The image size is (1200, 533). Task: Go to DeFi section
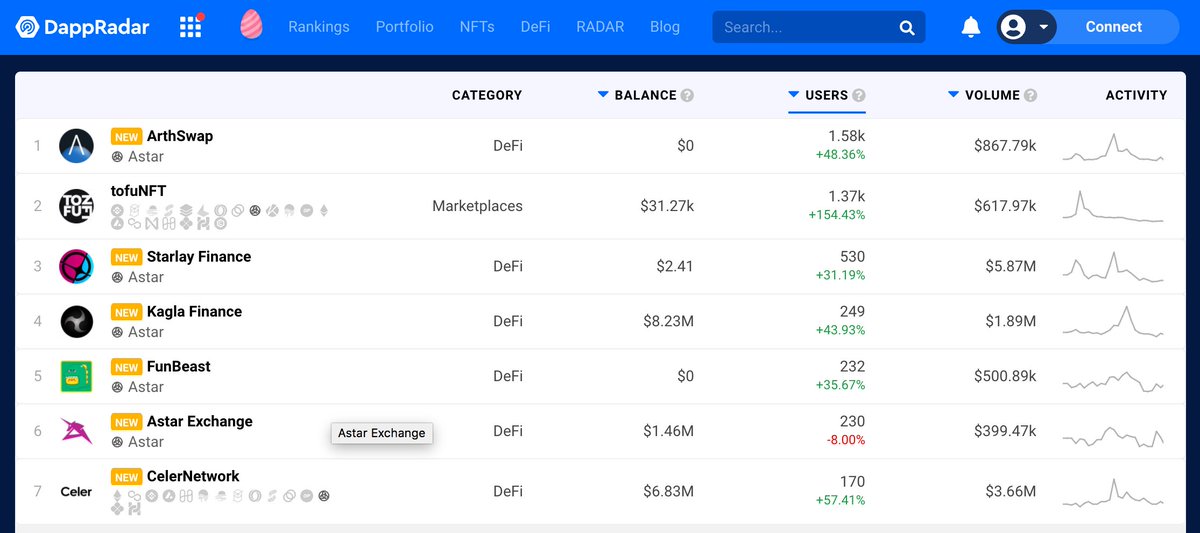535,27
